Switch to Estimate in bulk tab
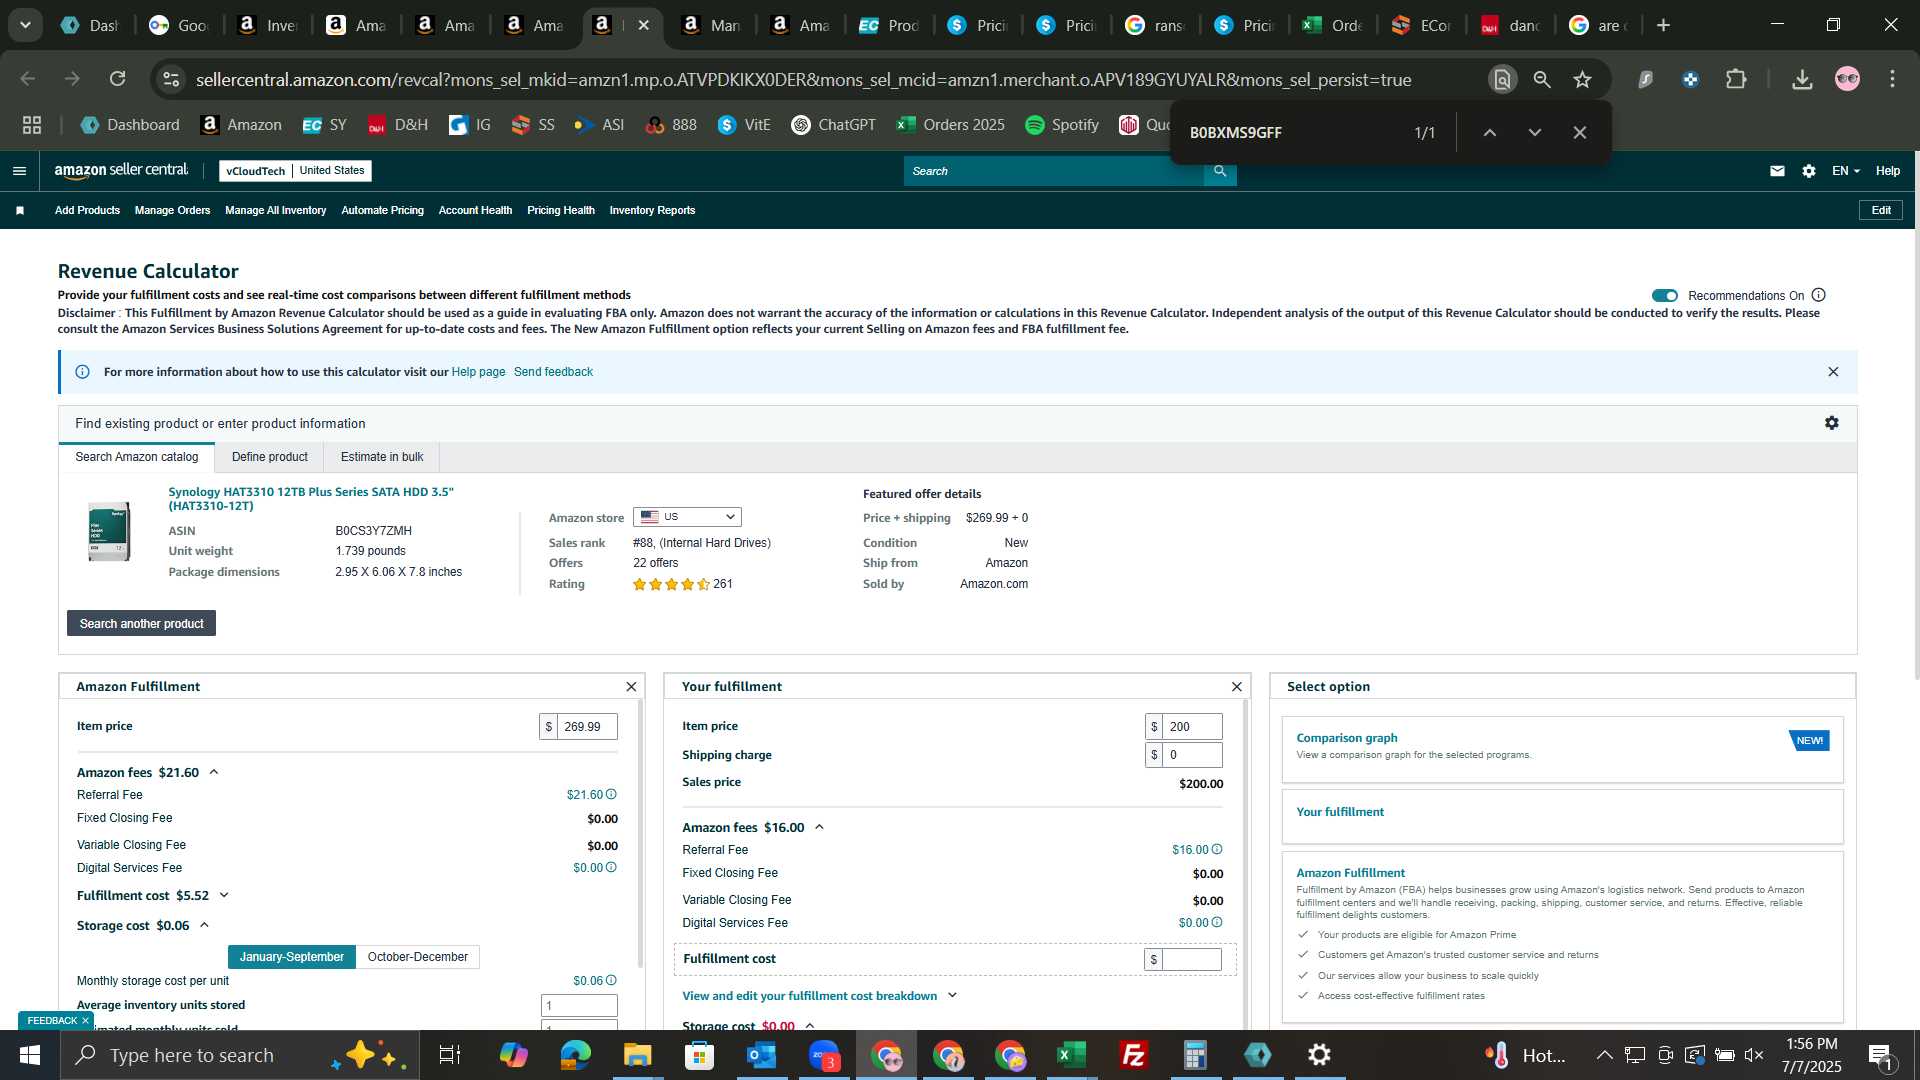The image size is (1920, 1080). click(x=382, y=458)
